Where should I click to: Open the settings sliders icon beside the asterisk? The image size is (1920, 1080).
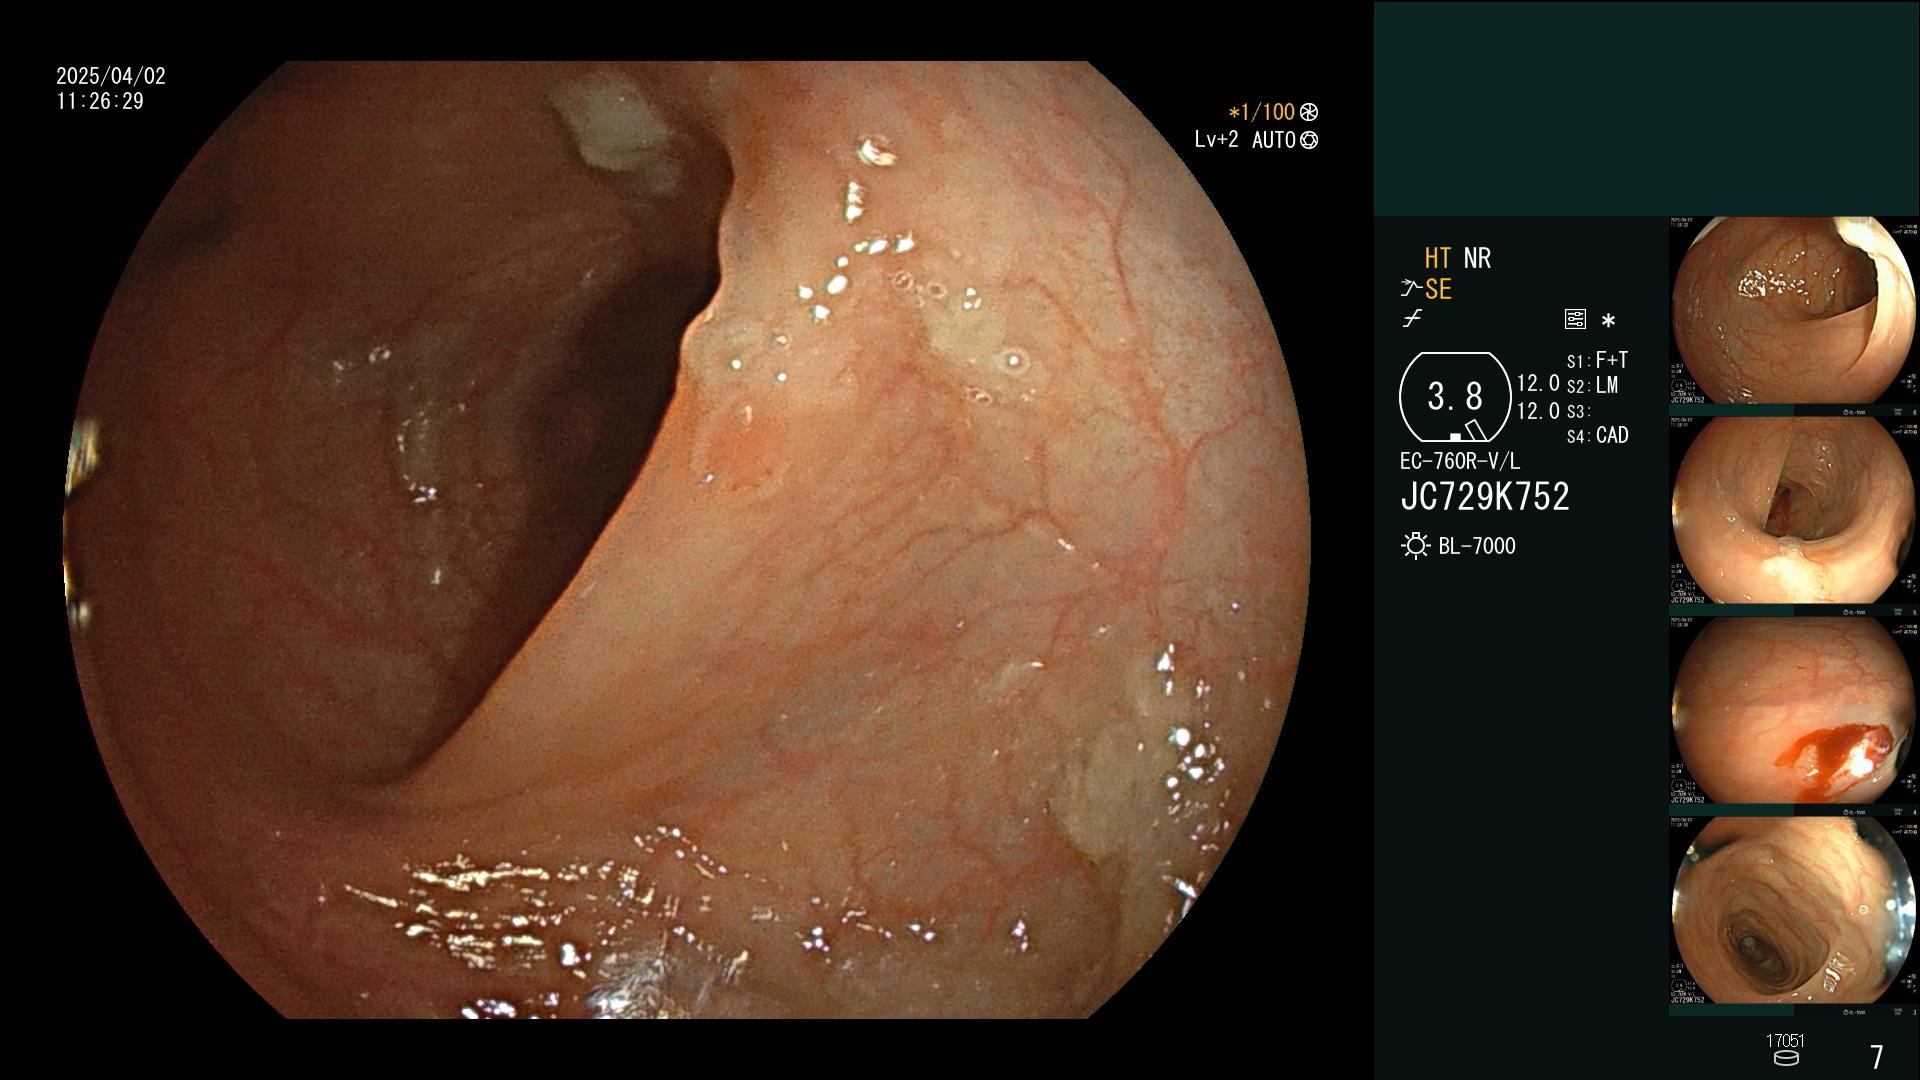click(1575, 320)
